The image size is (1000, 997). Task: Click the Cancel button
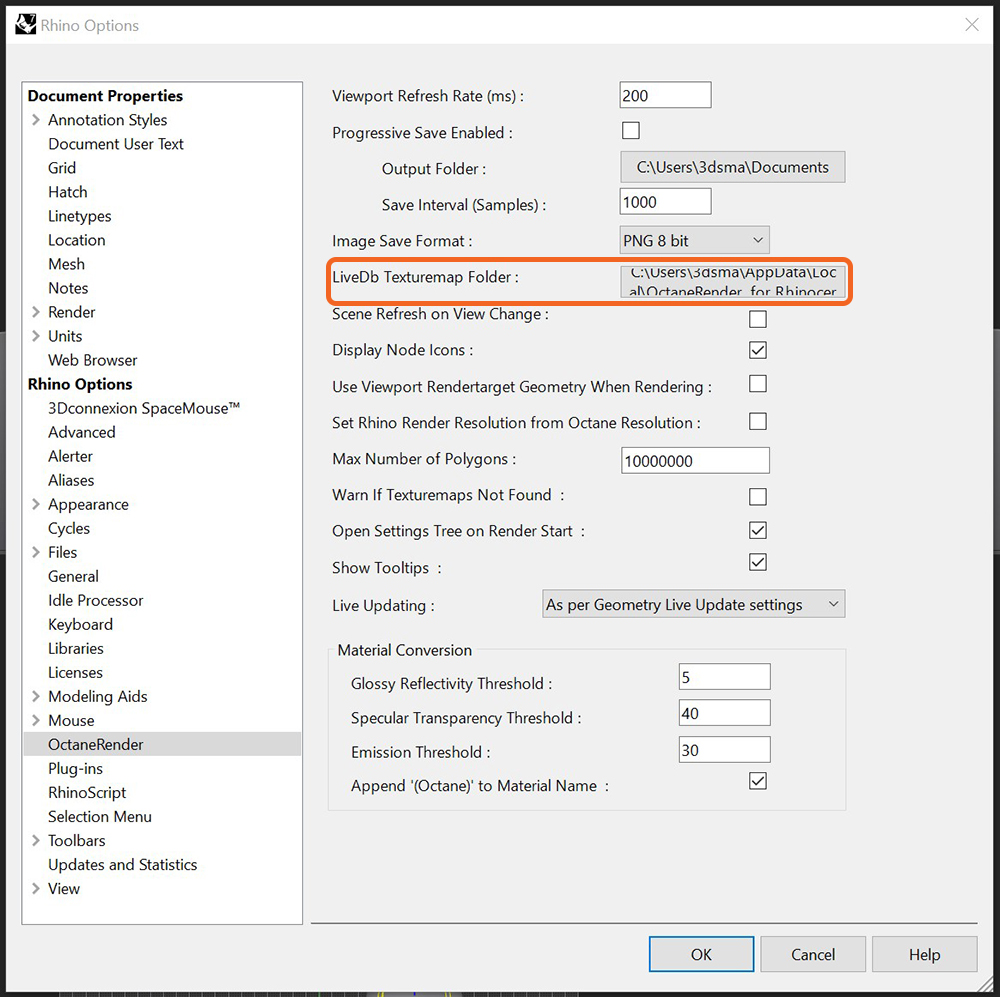(812, 954)
